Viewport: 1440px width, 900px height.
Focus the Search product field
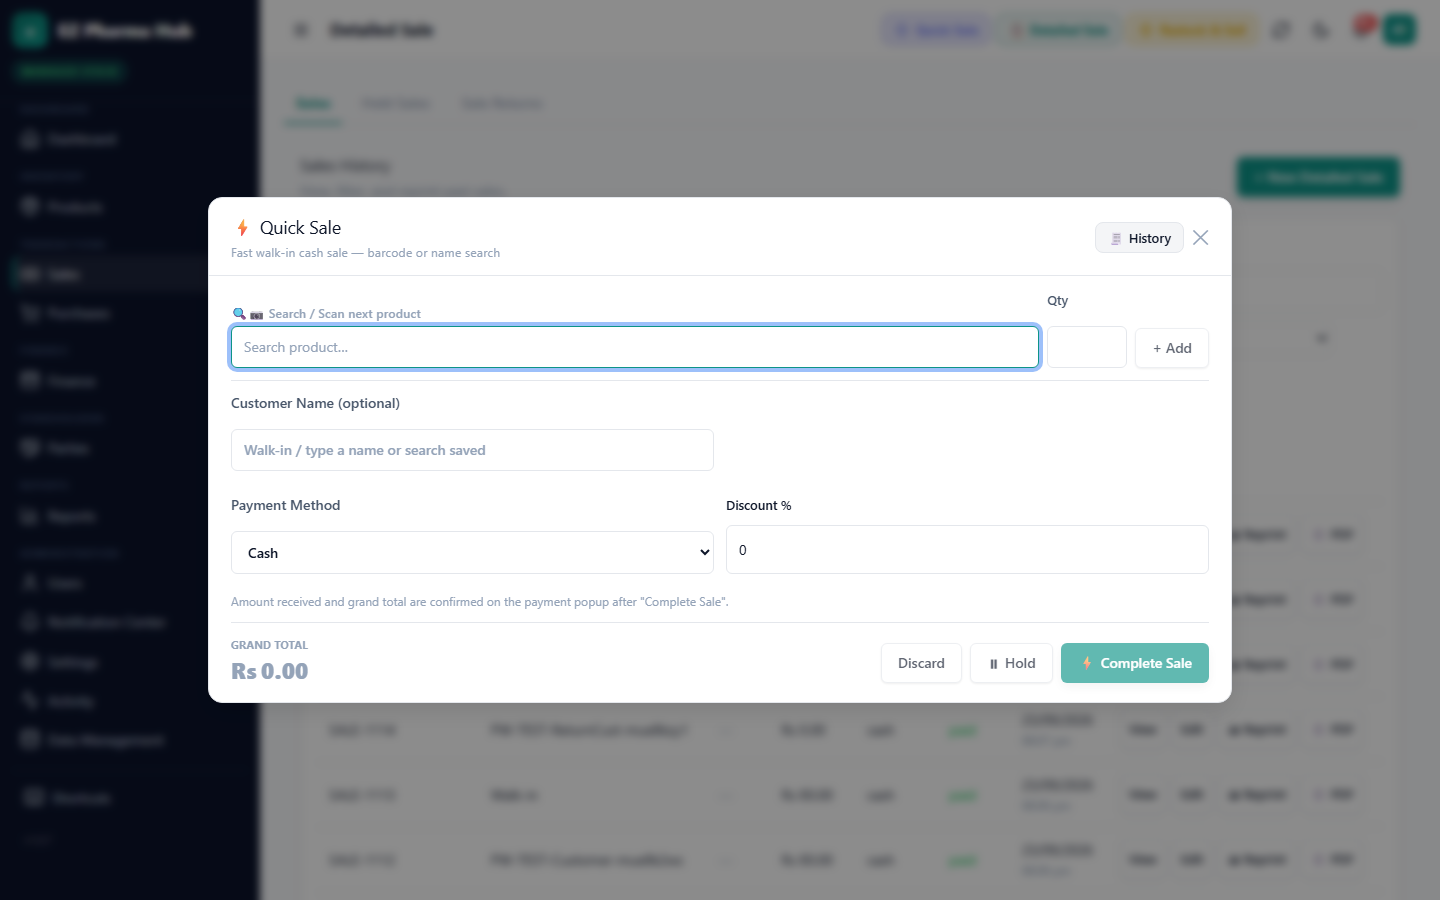click(635, 347)
